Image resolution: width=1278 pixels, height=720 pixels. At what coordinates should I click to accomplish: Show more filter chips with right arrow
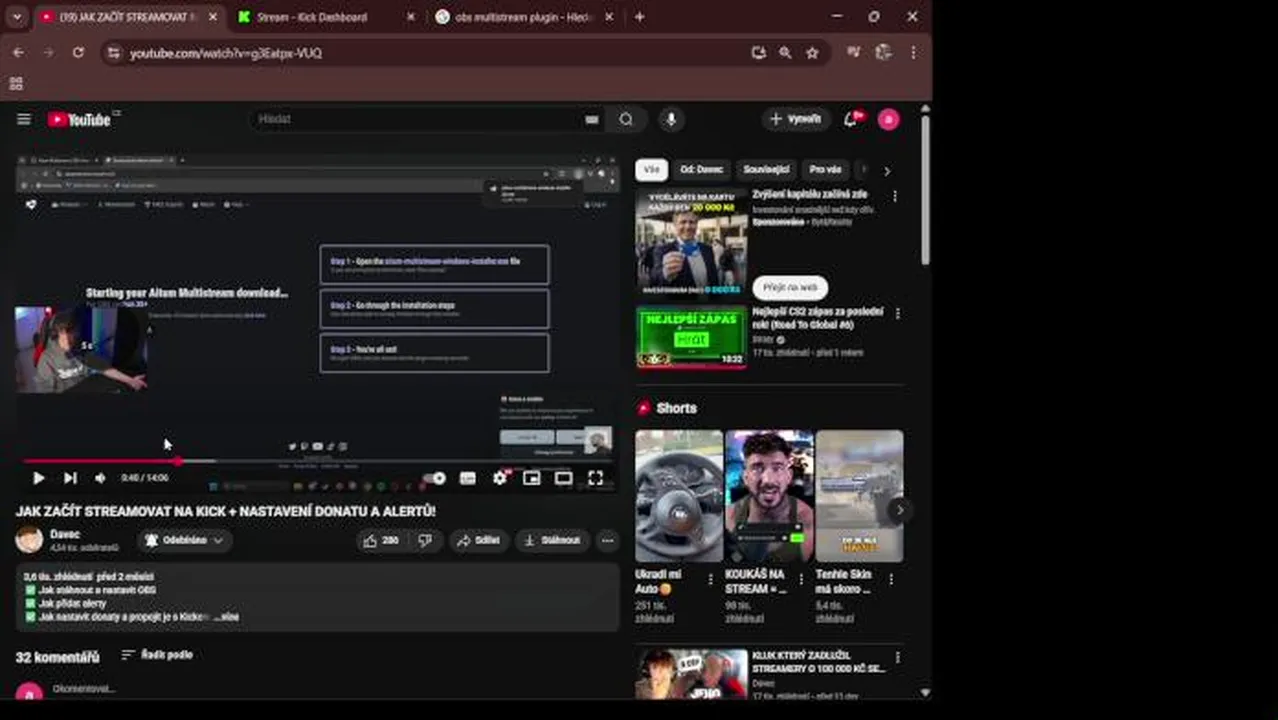pos(886,171)
